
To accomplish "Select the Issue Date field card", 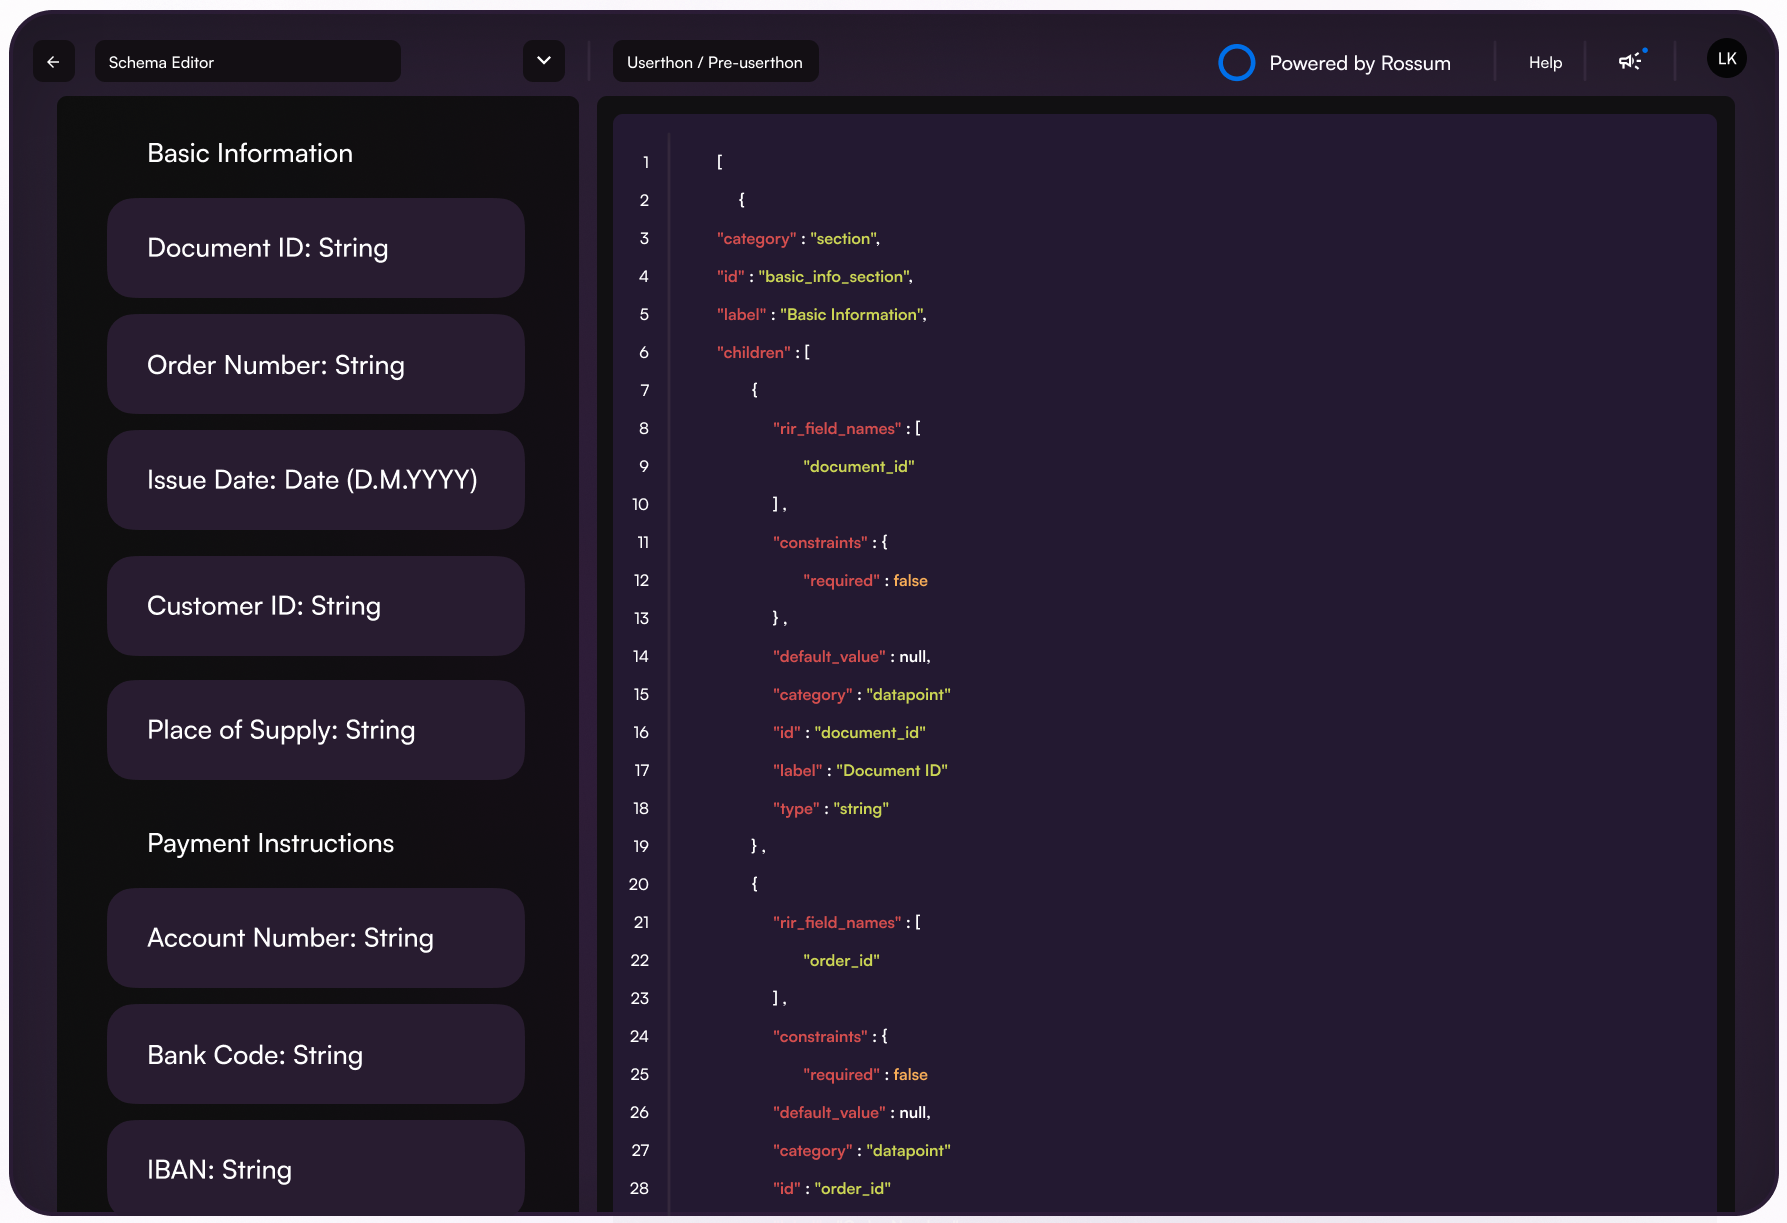I will (316, 480).
